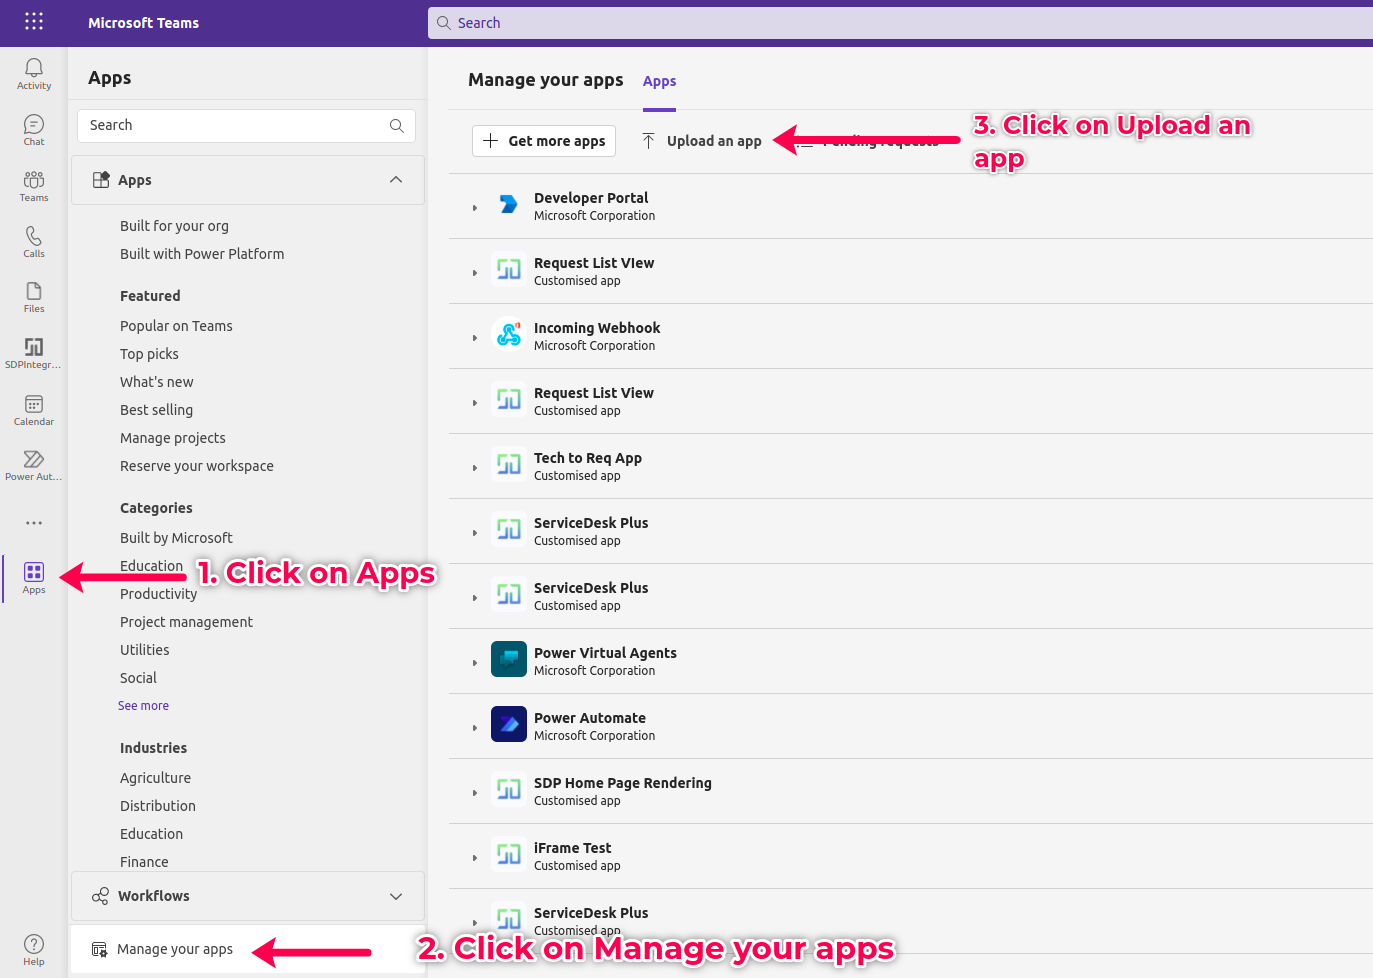Select the Social category
This screenshot has height=978, width=1373.
[x=138, y=678]
